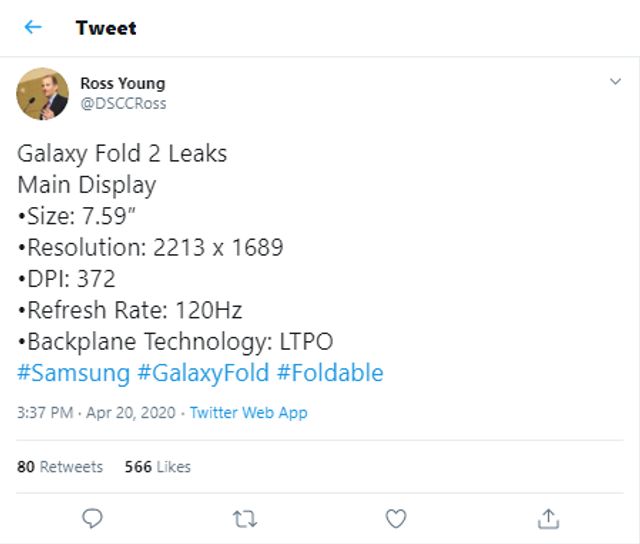Image resolution: width=640 pixels, height=544 pixels.
Task: Open Ross Young's profile picture
Action: tap(42, 94)
